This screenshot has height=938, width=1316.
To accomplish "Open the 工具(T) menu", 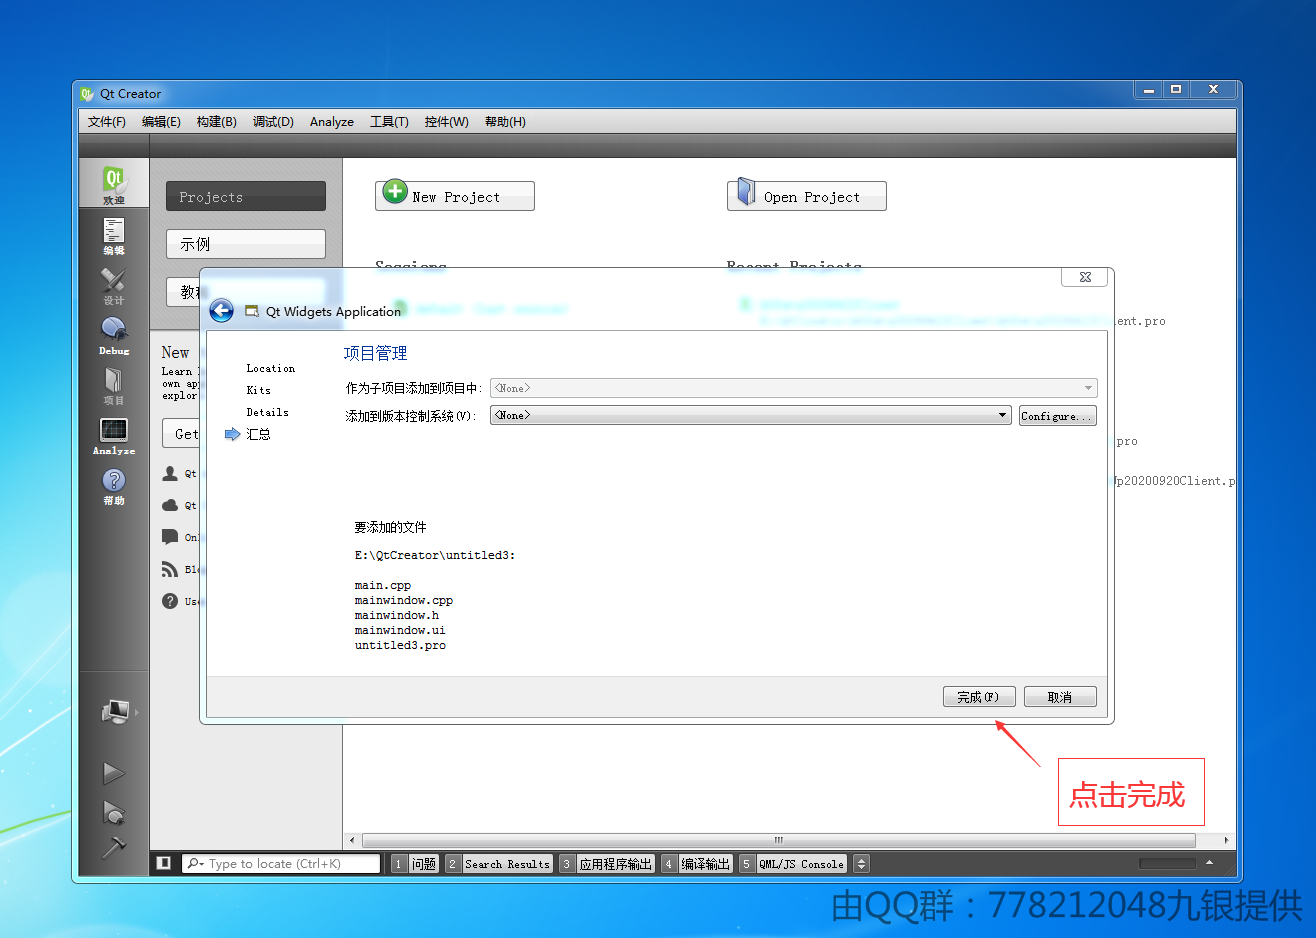I will (389, 122).
